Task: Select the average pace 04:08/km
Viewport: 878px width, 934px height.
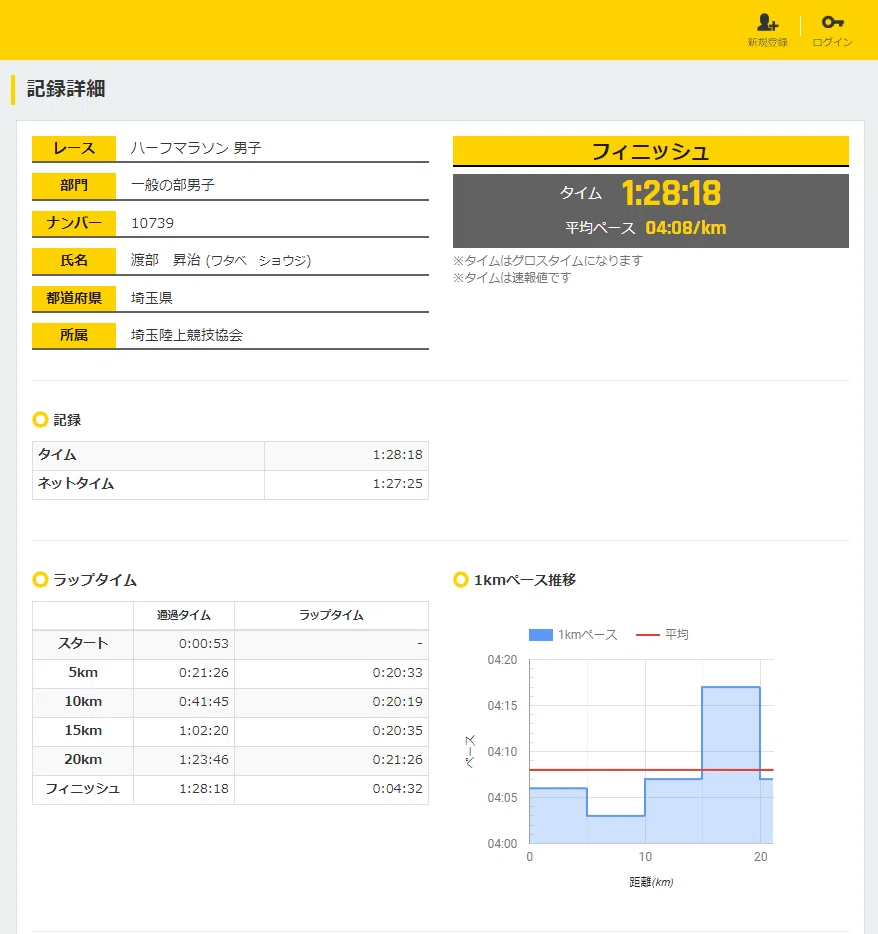Action: click(x=686, y=228)
